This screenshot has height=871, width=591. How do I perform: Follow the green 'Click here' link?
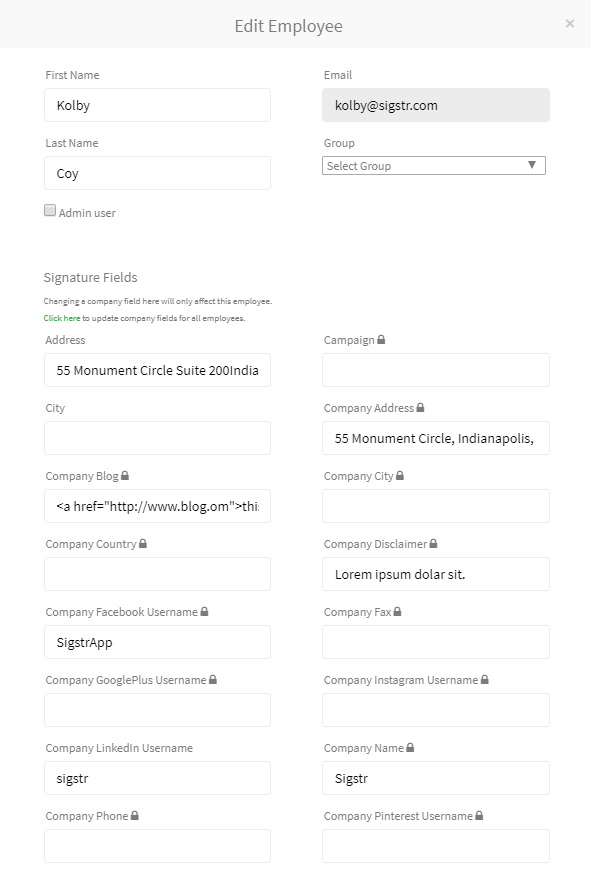[62, 318]
